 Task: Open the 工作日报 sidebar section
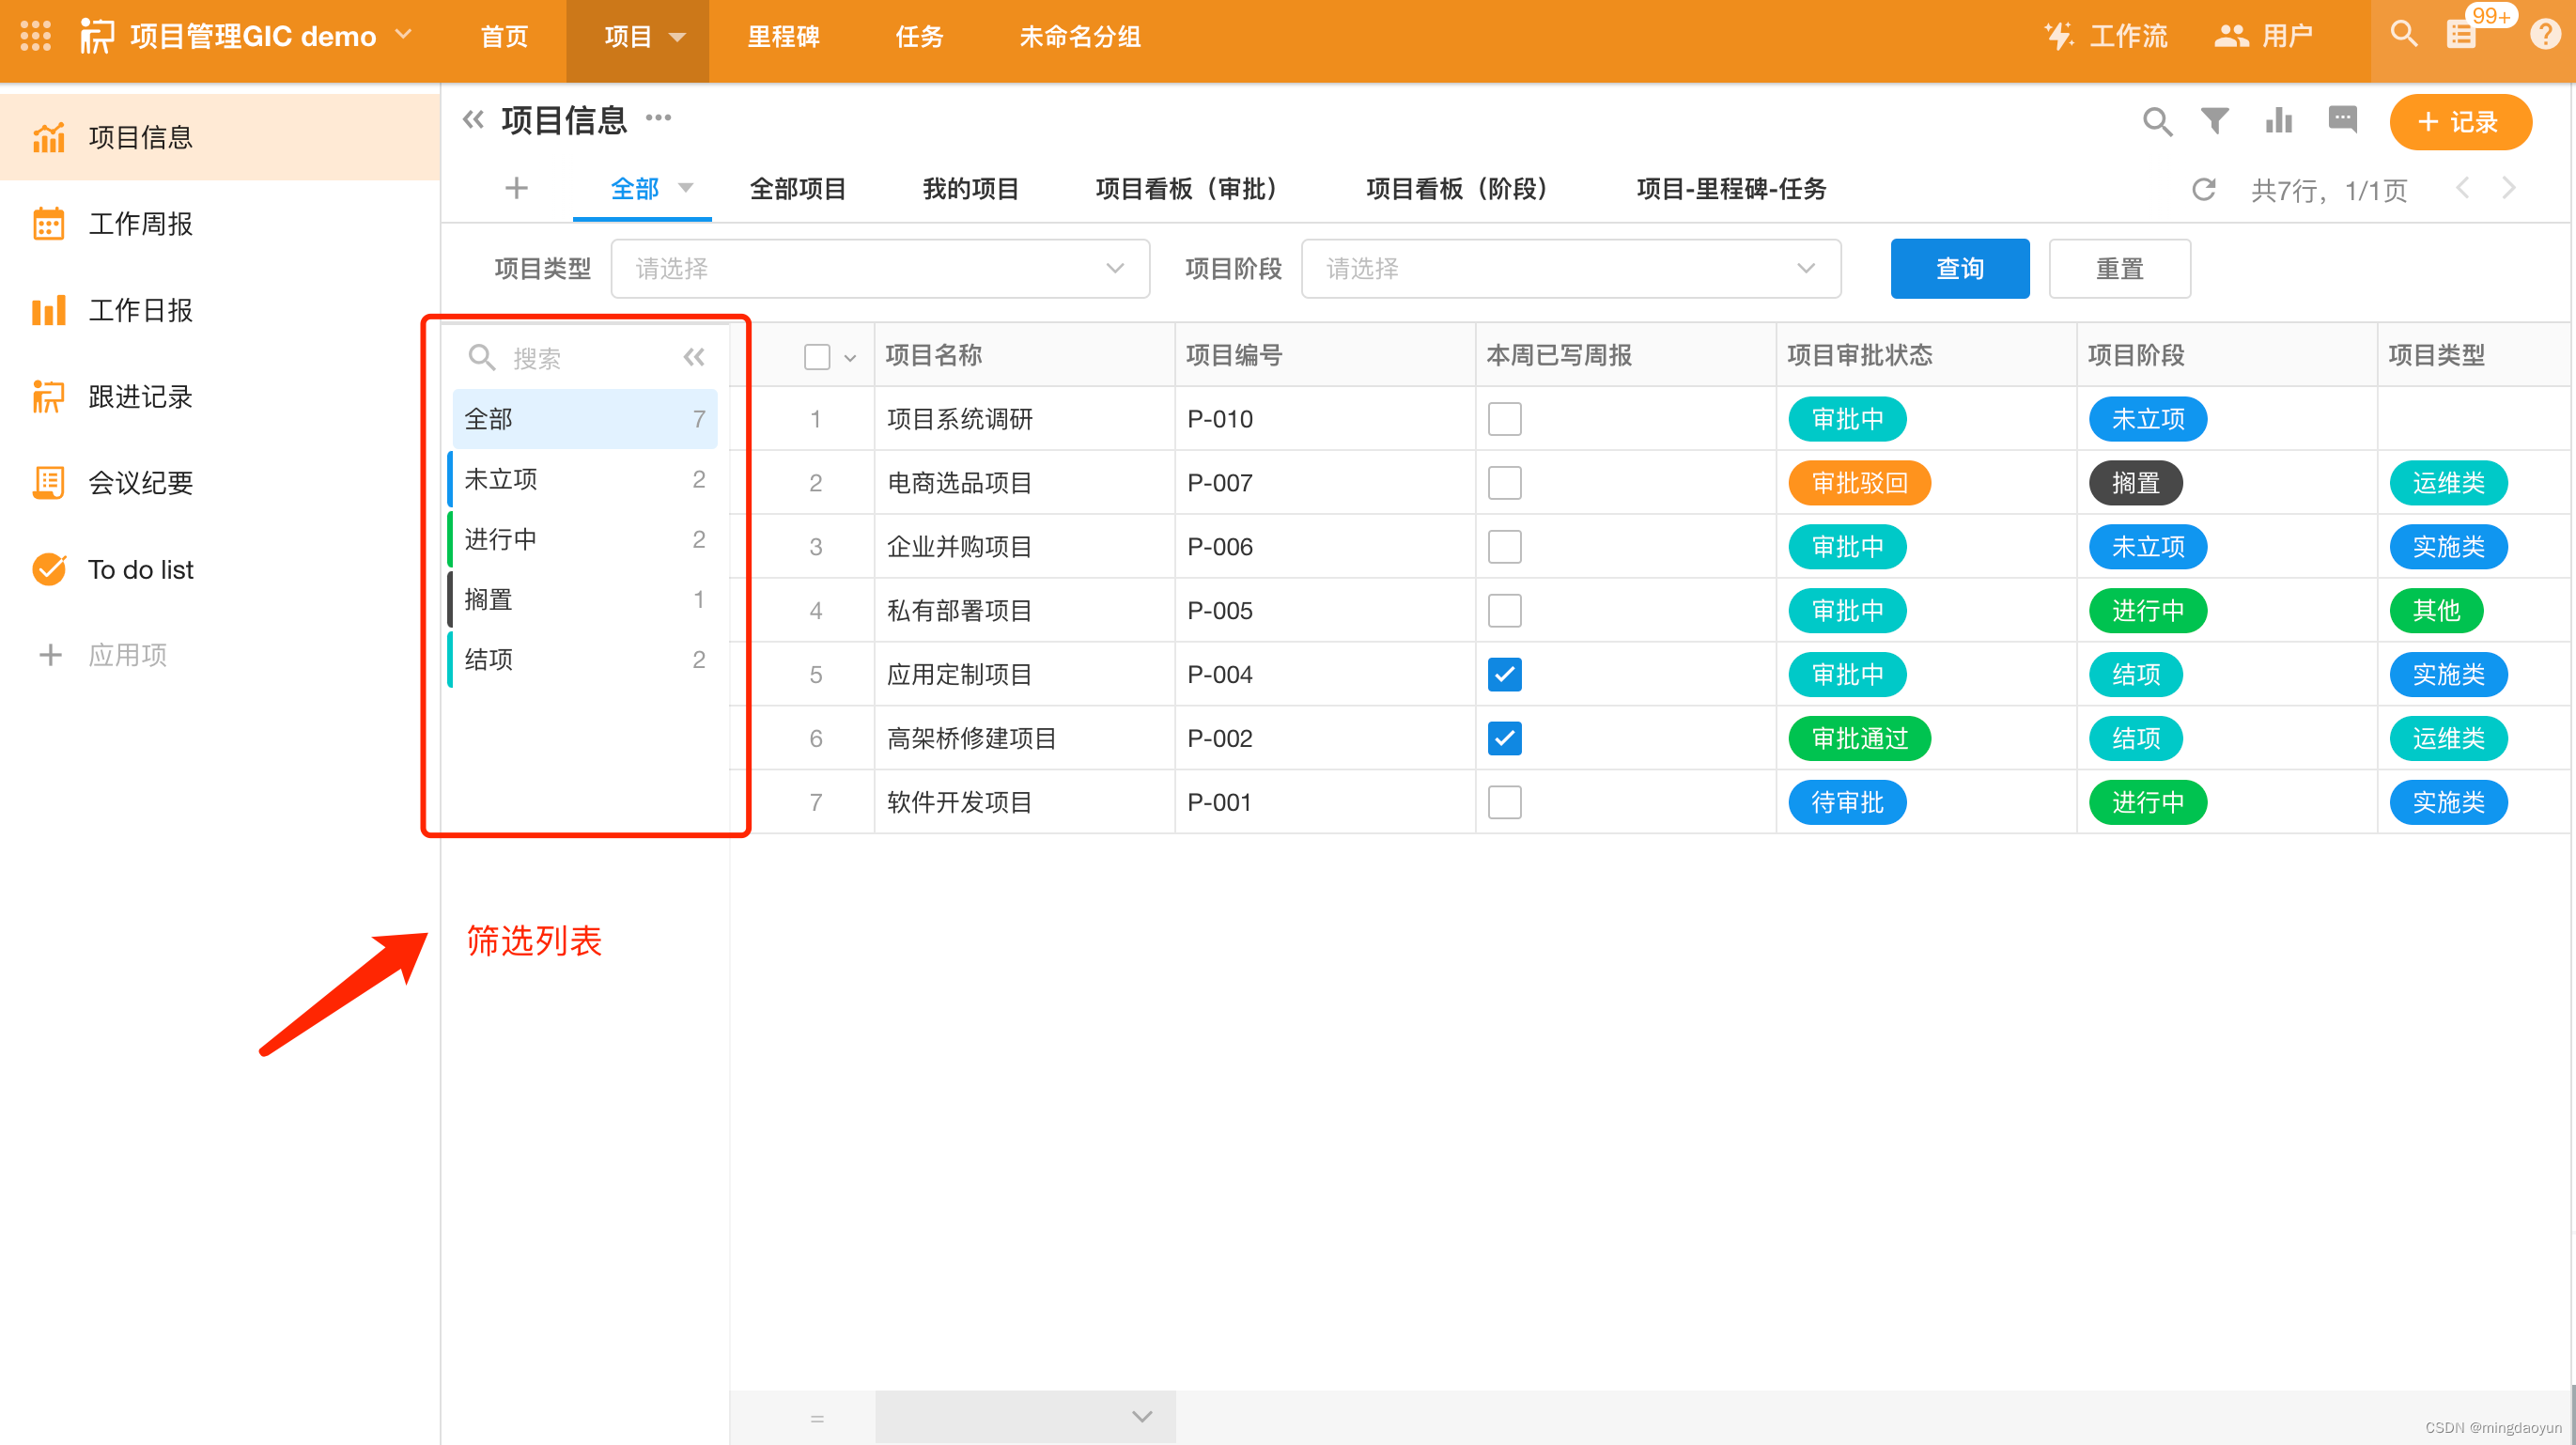140,310
